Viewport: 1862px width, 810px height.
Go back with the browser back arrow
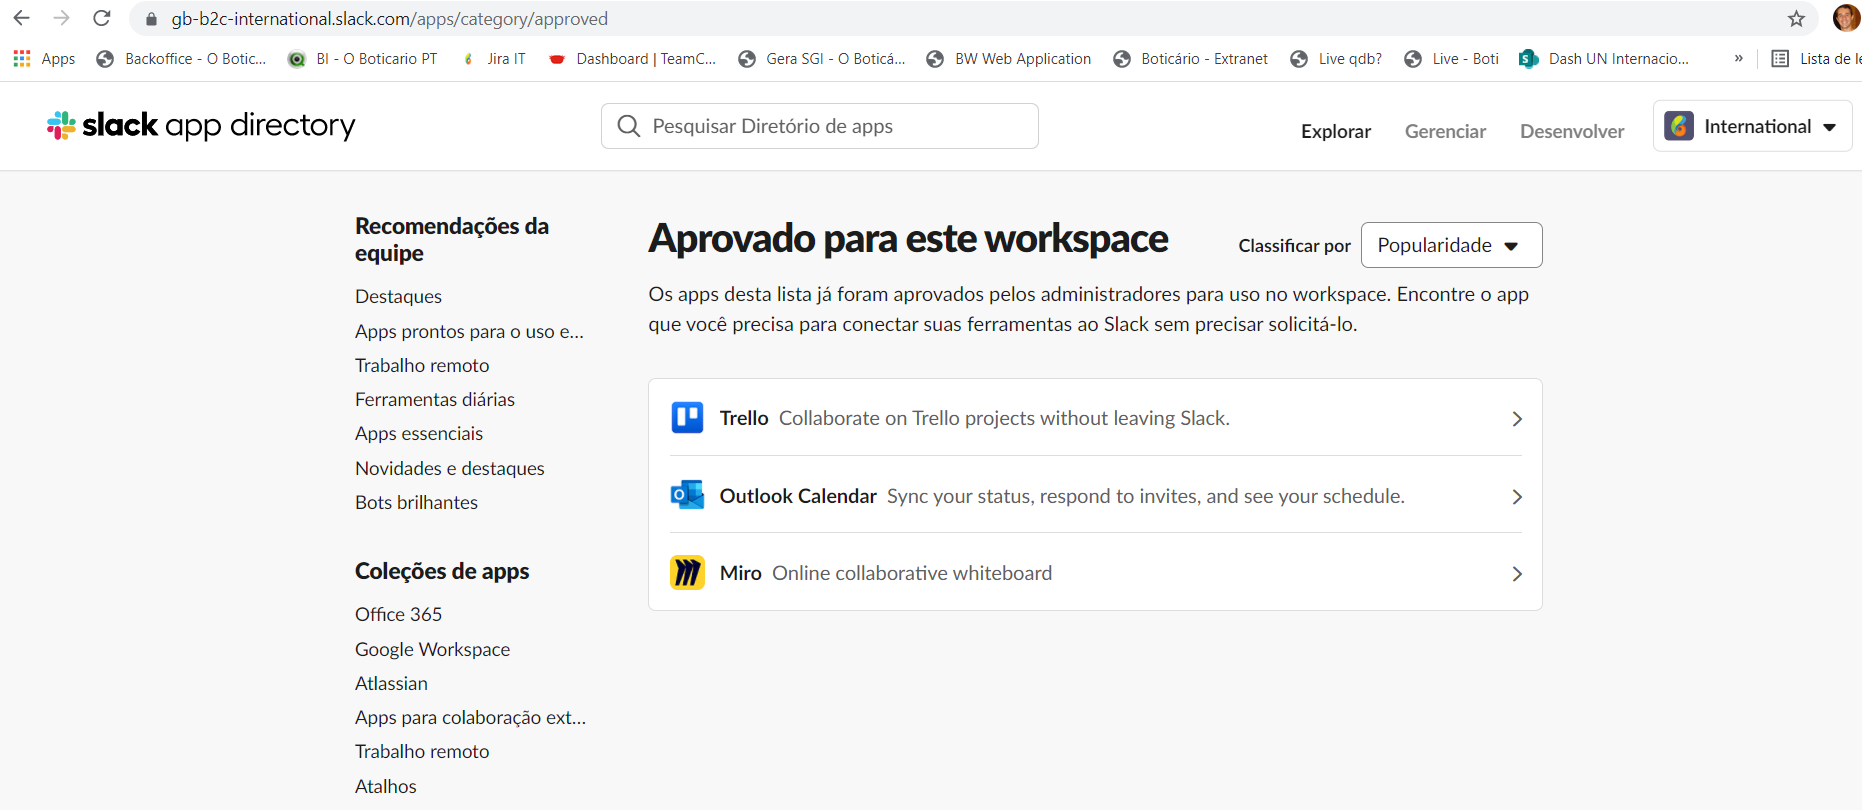(21, 18)
